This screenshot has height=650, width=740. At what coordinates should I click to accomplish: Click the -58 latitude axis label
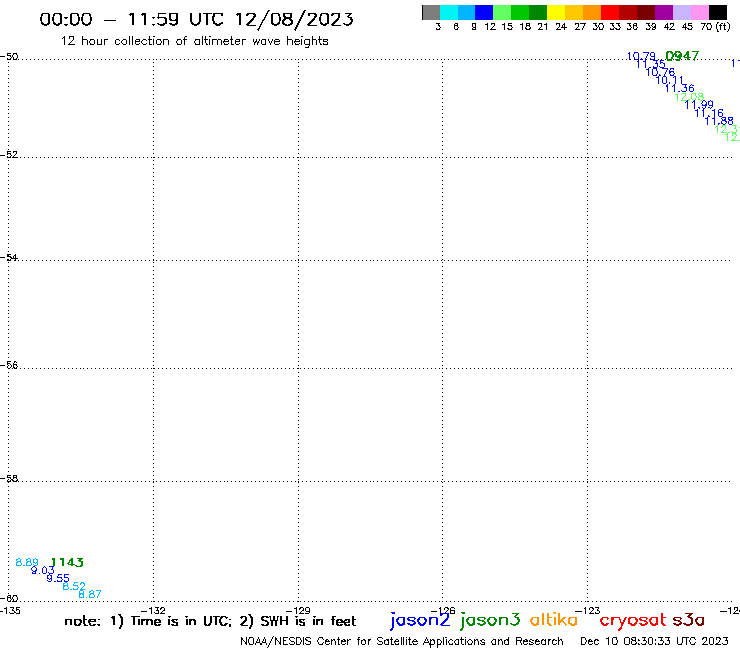9,479
